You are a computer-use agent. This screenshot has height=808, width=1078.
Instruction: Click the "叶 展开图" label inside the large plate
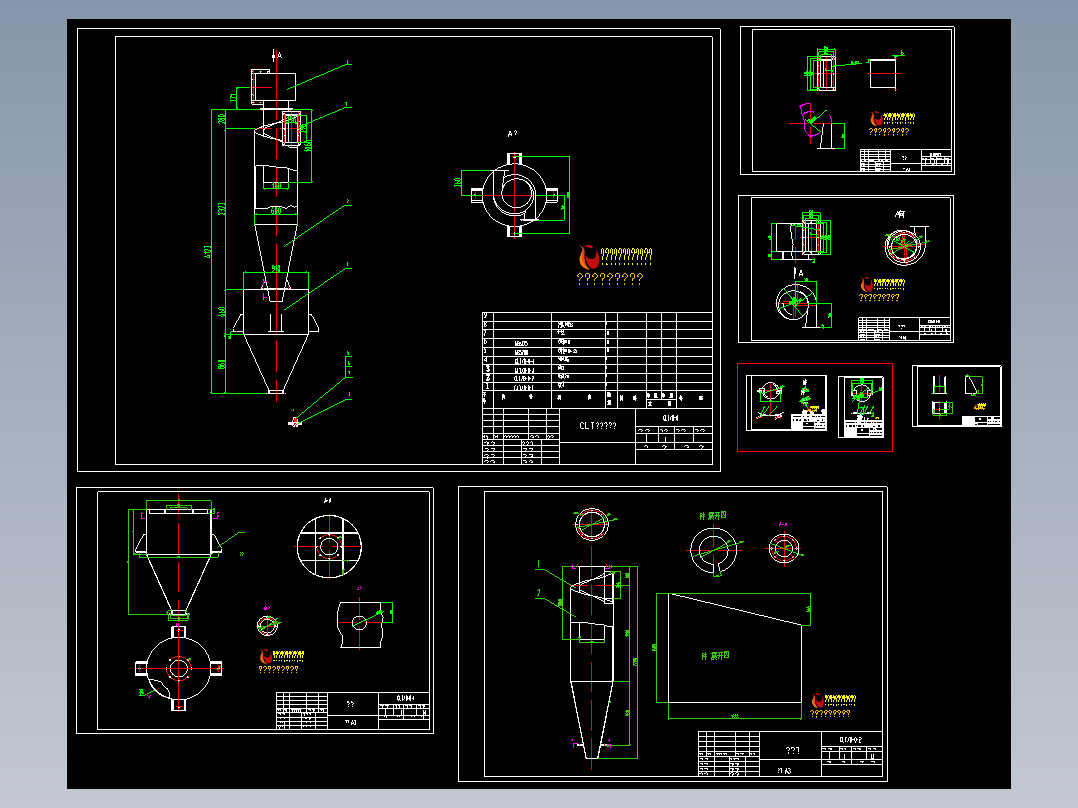coord(715,656)
